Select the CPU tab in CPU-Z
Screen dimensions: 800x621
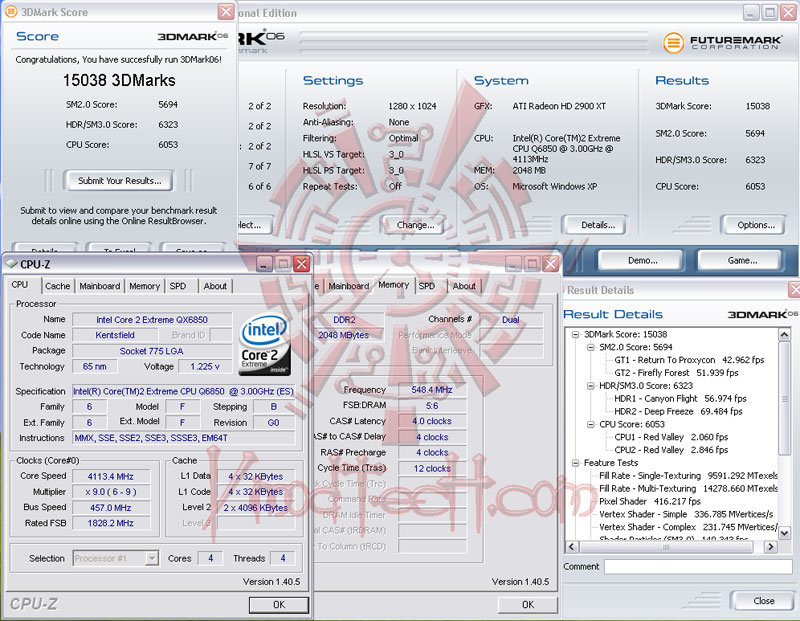click(x=20, y=285)
